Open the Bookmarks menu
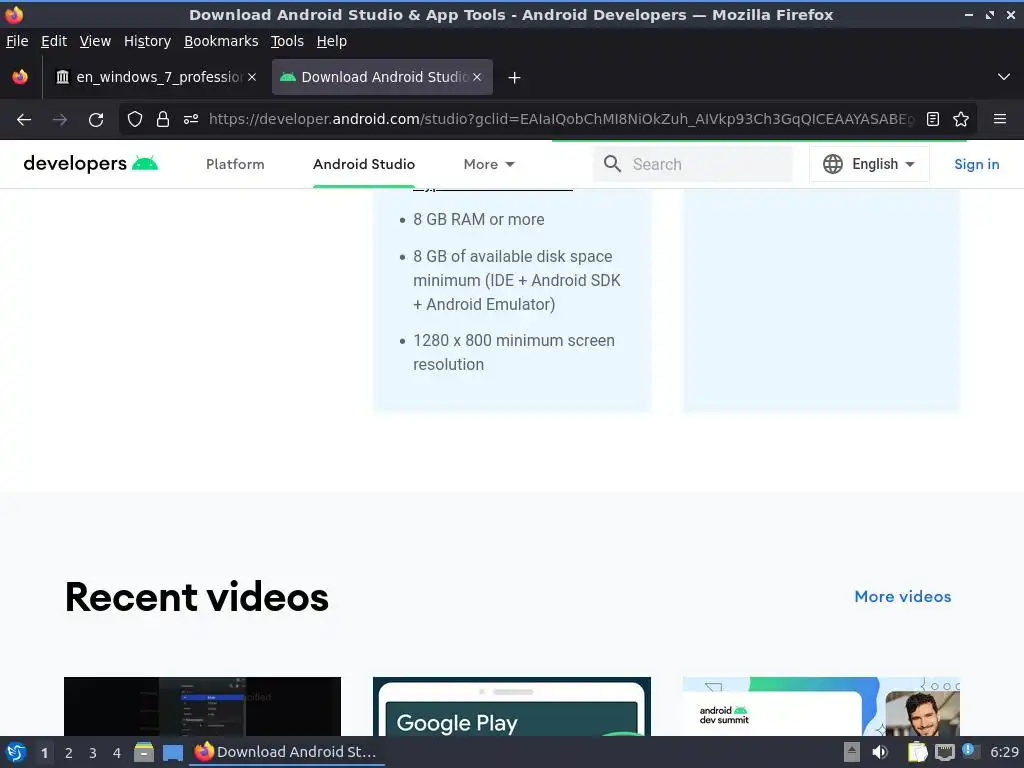1024x768 pixels. click(x=221, y=41)
